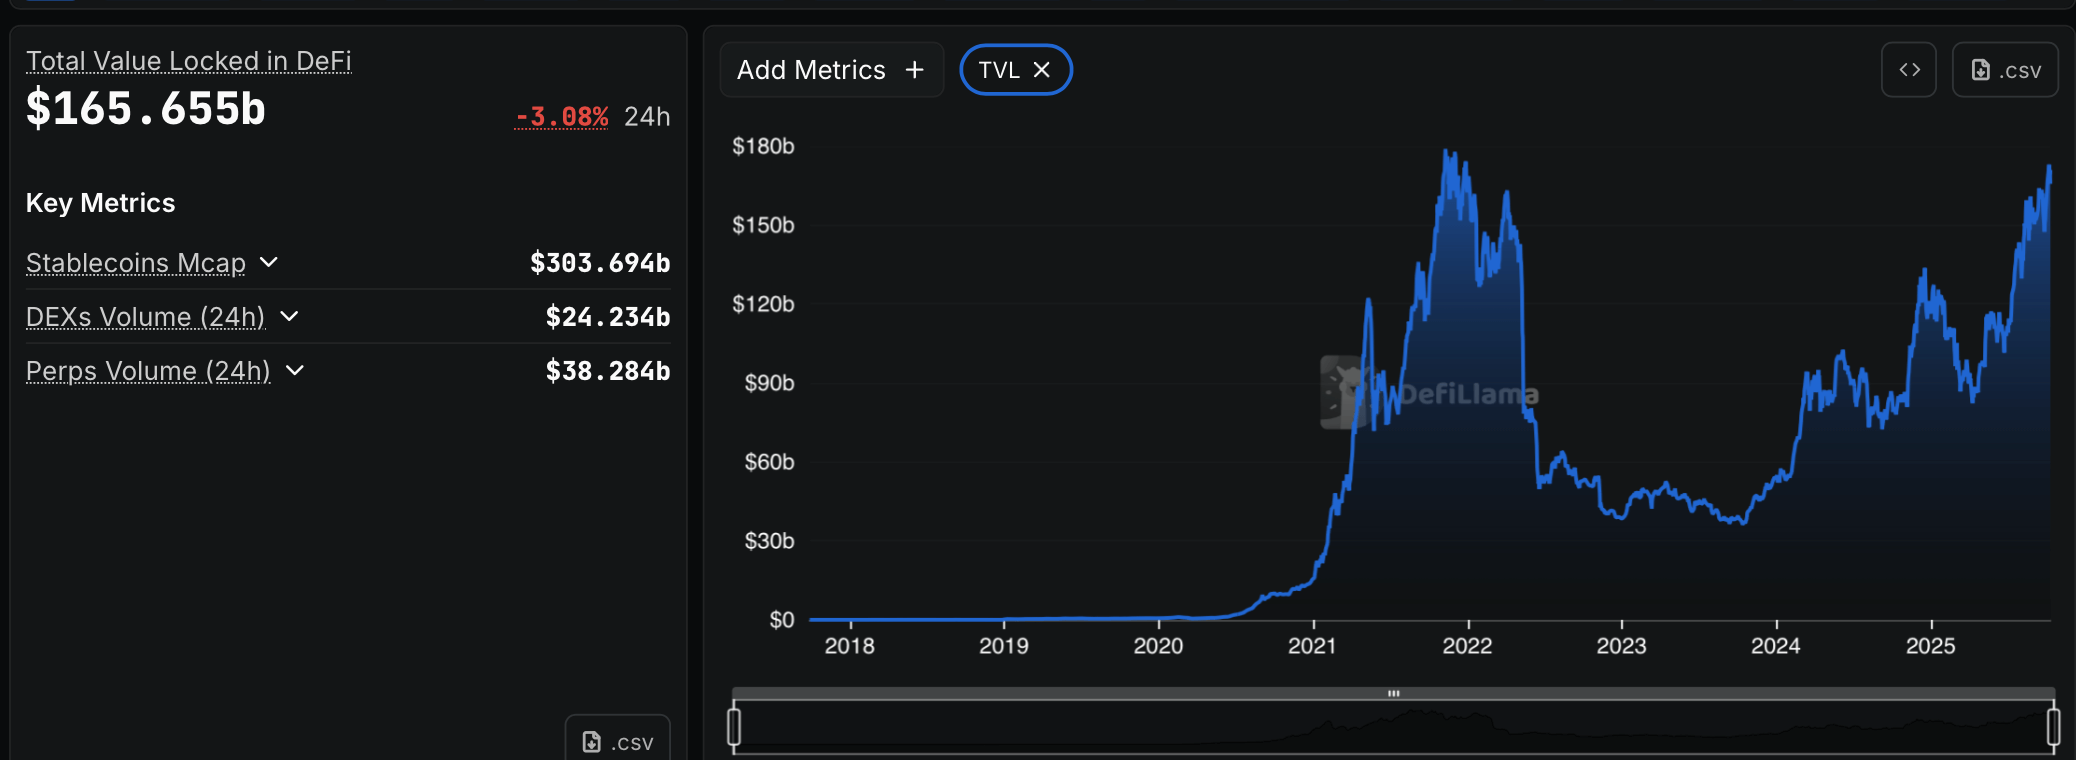Click the 2022 marker on the time axis
Screen dimensions: 2076x760
[1467, 646]
